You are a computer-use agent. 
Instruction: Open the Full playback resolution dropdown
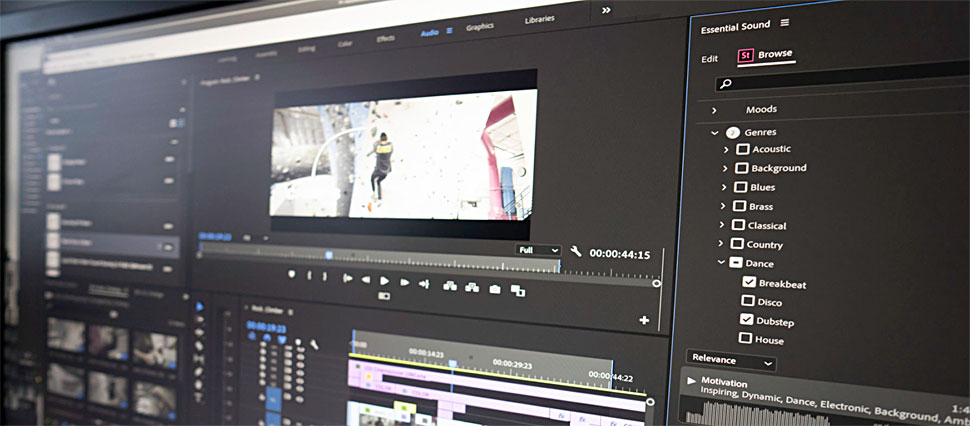click(538, 249)
